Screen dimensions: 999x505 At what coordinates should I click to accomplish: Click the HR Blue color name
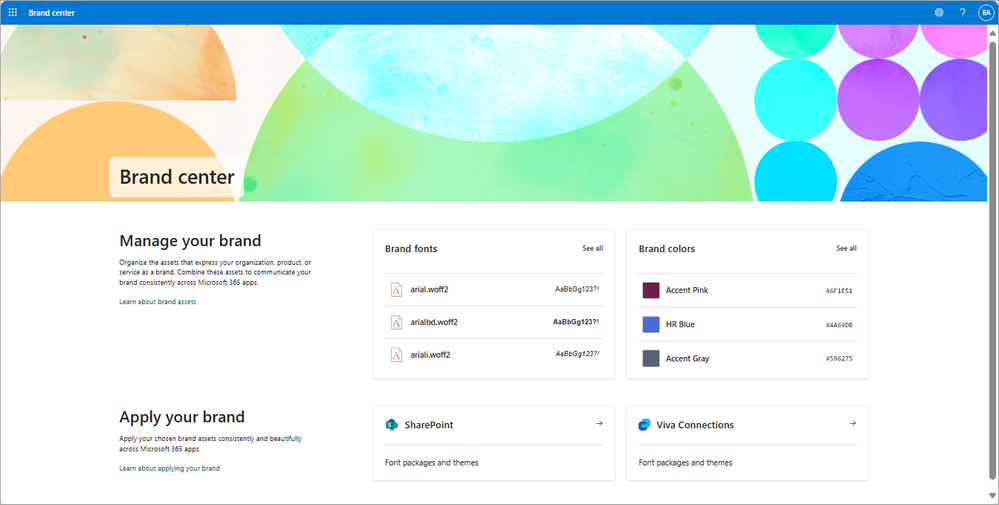(x=680, y=324)
